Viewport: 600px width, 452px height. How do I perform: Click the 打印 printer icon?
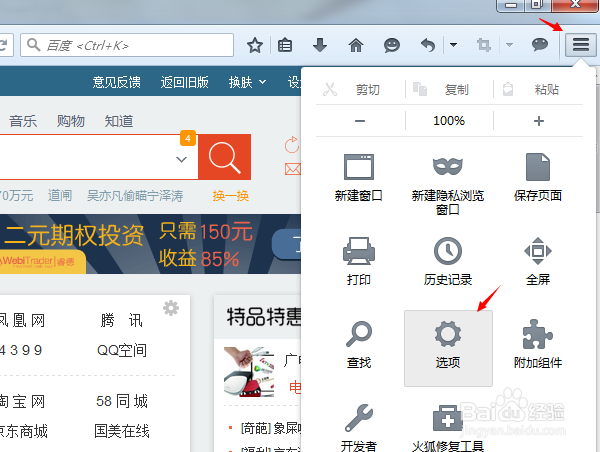coord(359,251)
